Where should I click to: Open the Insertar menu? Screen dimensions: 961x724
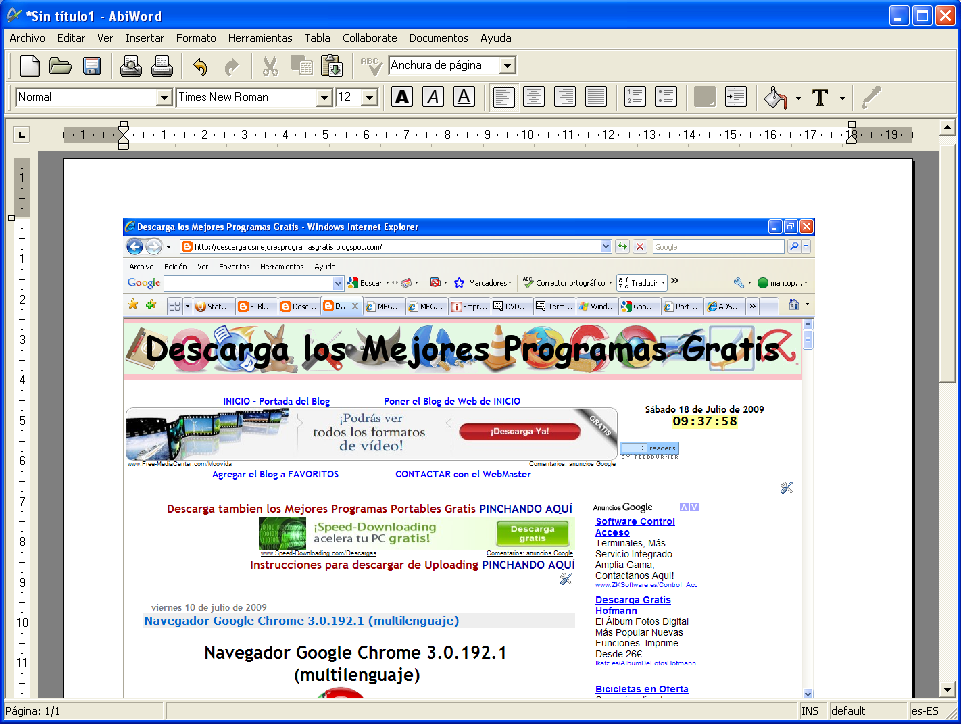(145, 38)
